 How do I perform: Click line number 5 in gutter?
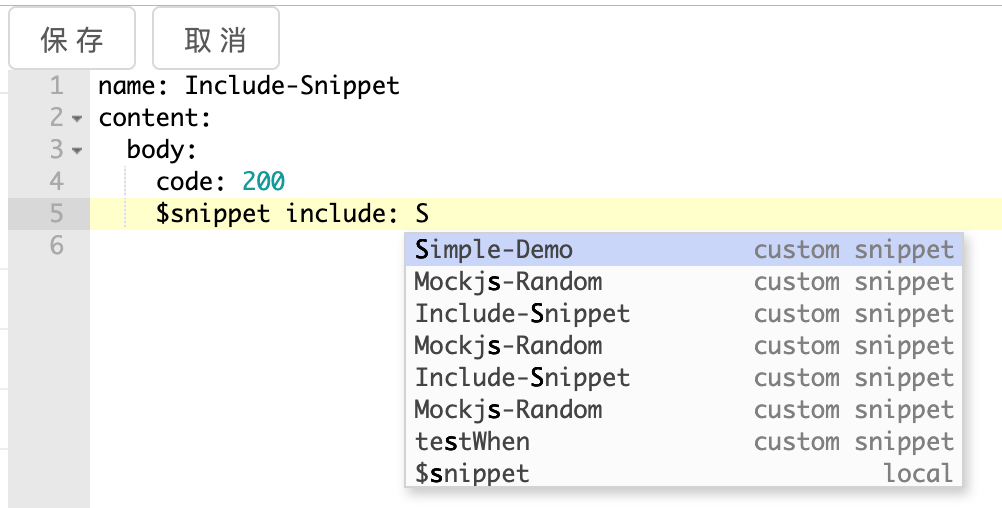pos(56,214)
